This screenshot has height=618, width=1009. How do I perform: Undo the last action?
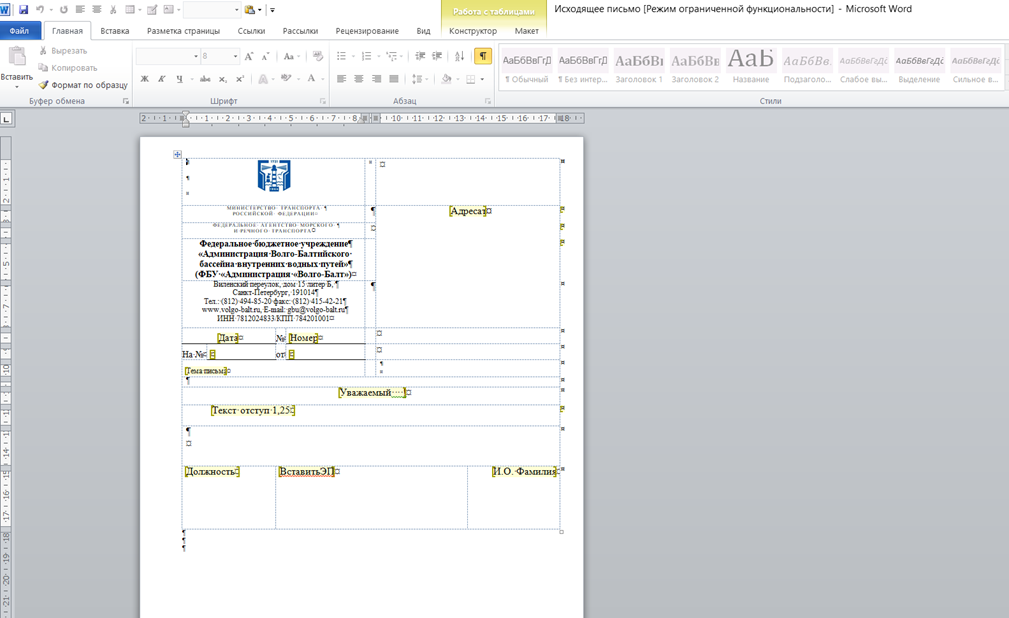[40, 10]
